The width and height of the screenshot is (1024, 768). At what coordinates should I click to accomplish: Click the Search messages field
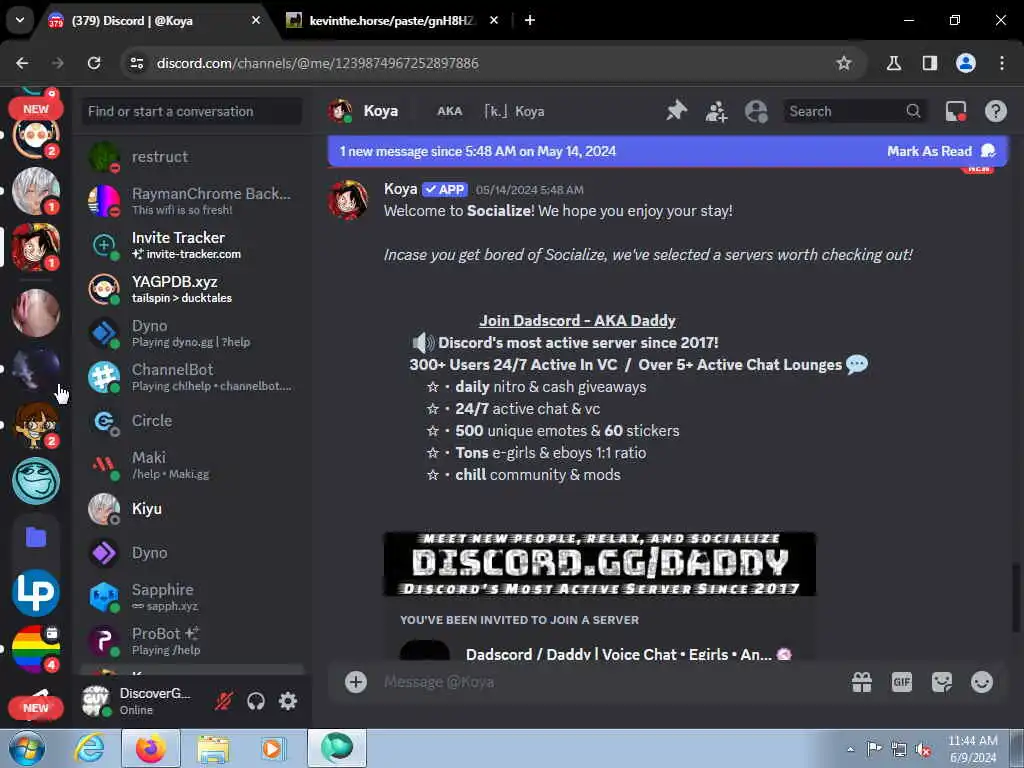pos(854,111)
